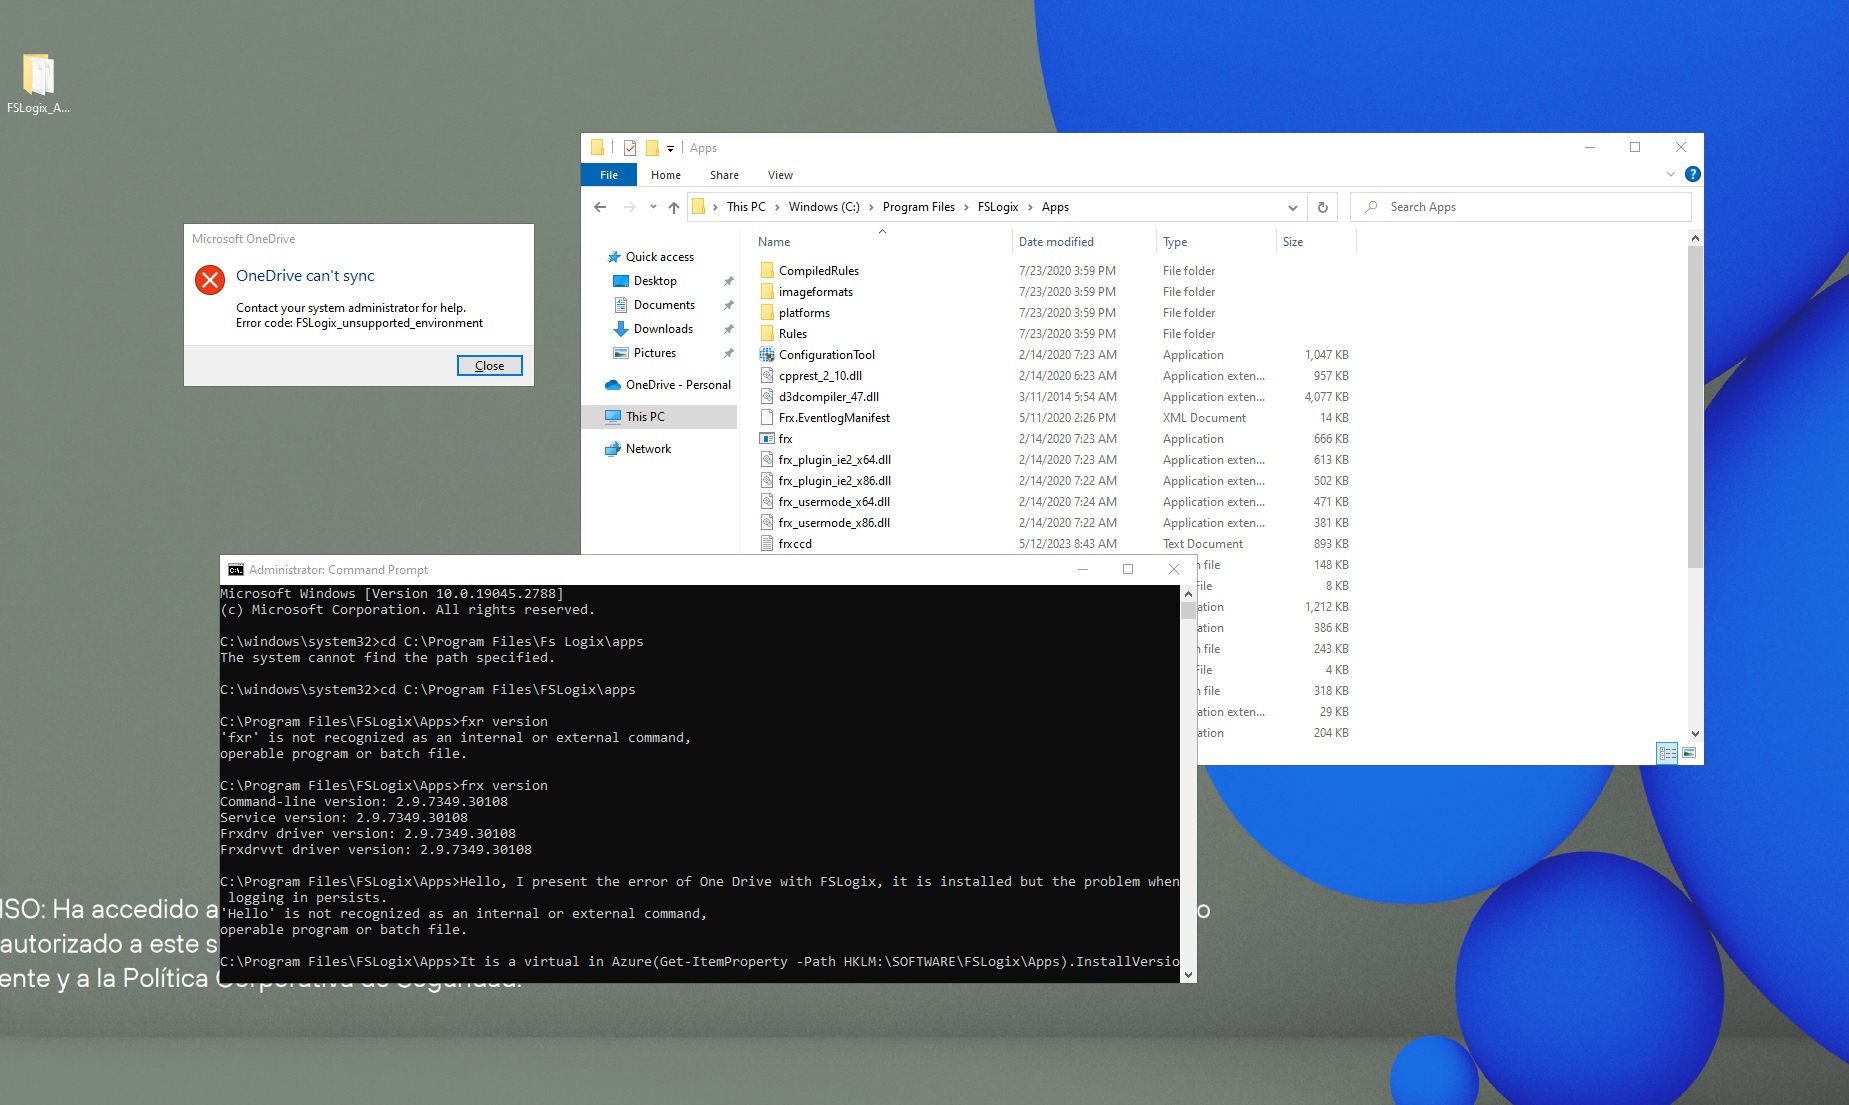The image size is (1849, 1105).
Task: Click Command Prompt scrollbar up arrow
Action: [1188, 594]
